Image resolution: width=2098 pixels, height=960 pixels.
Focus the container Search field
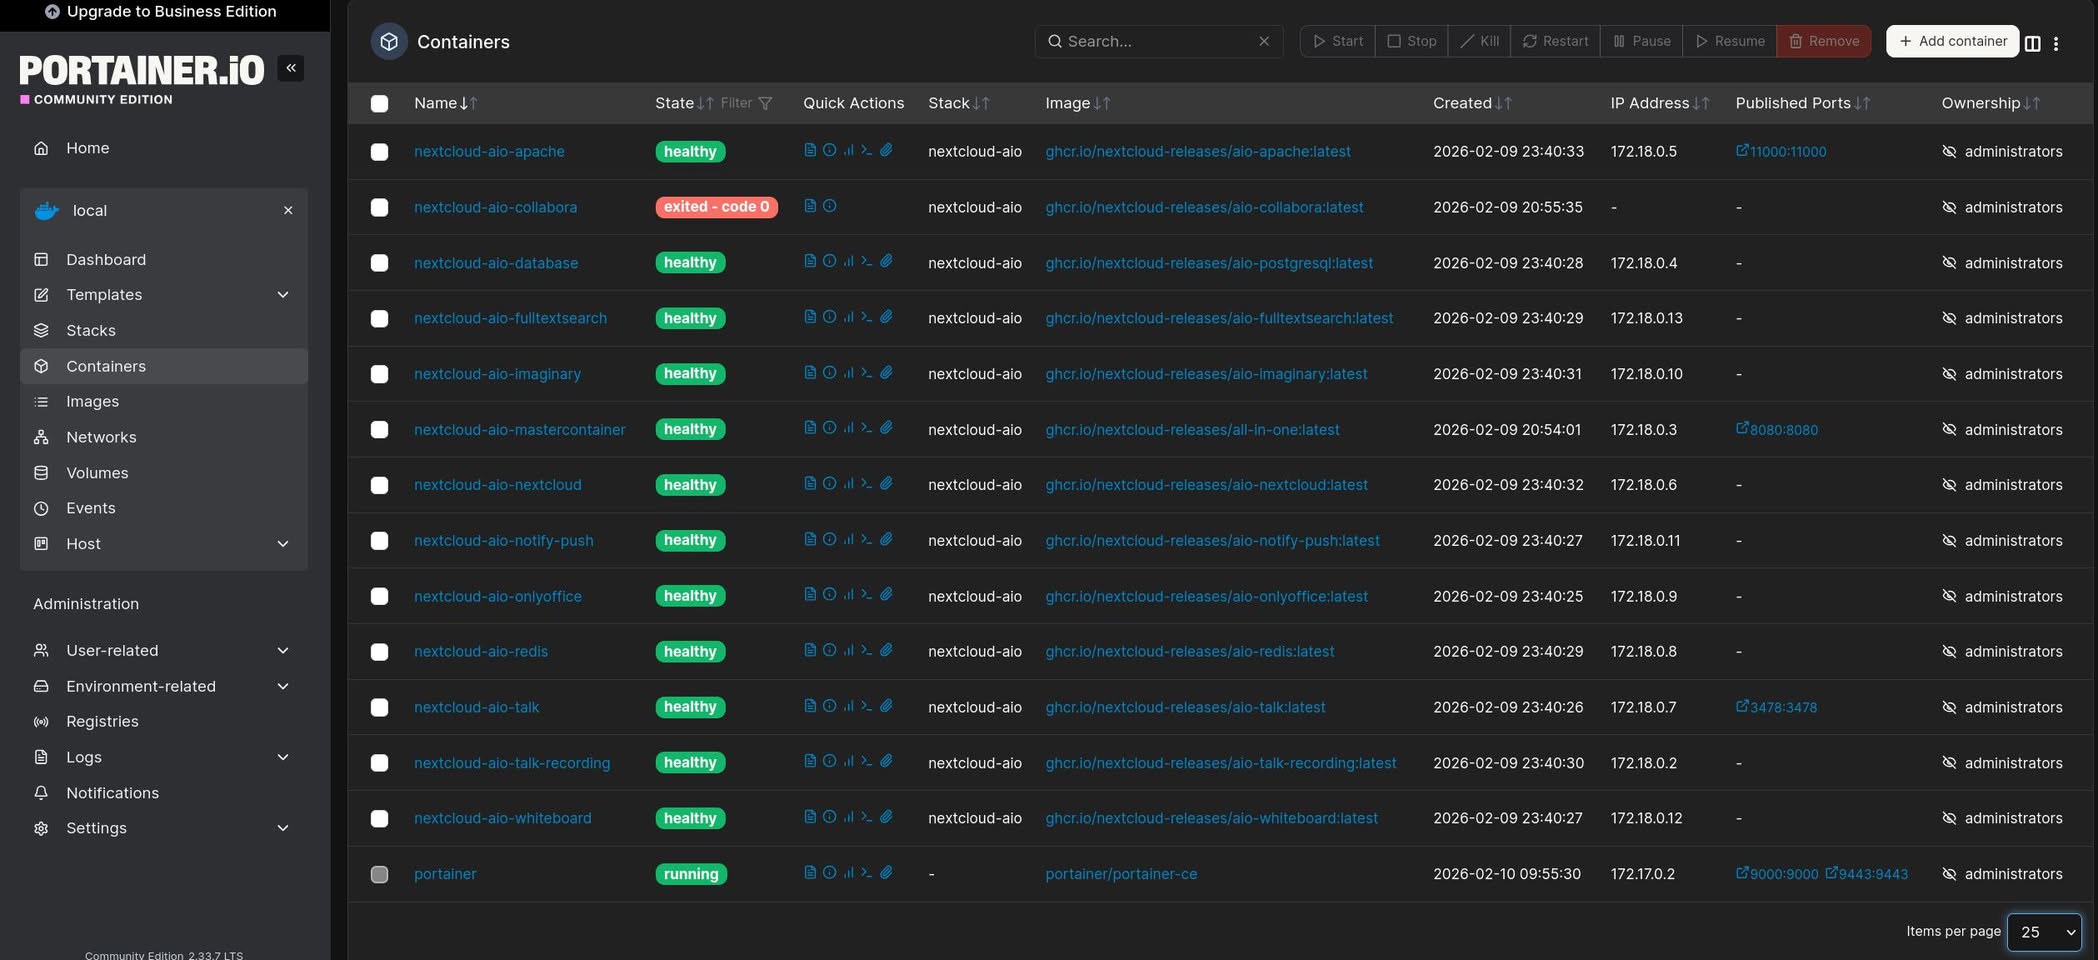pyautogui.click(x=1158, y=41)
